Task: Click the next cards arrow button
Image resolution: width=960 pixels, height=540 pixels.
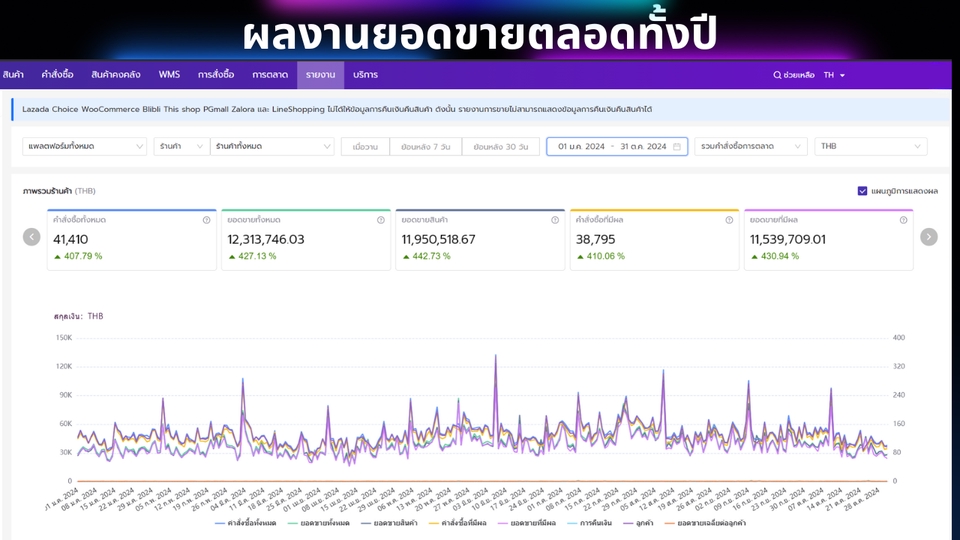Action: click(929, 237)
